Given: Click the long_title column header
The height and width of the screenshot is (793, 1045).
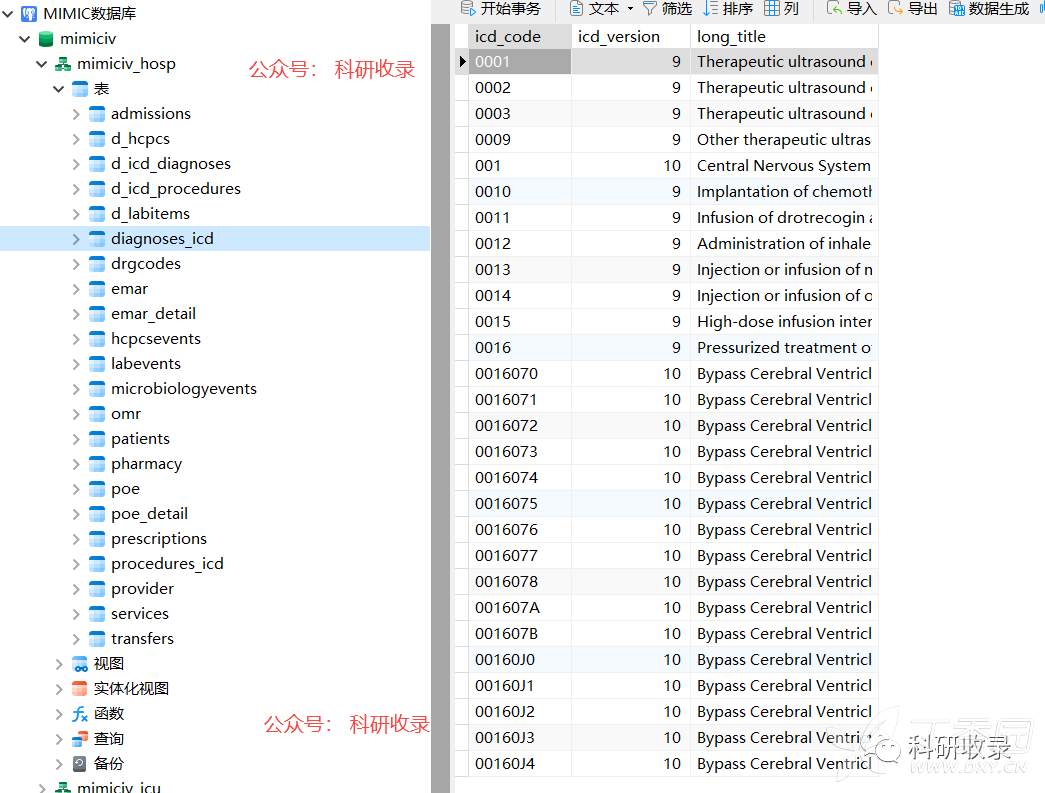Looking at the screenshot, I should click(x=731, y=36).
